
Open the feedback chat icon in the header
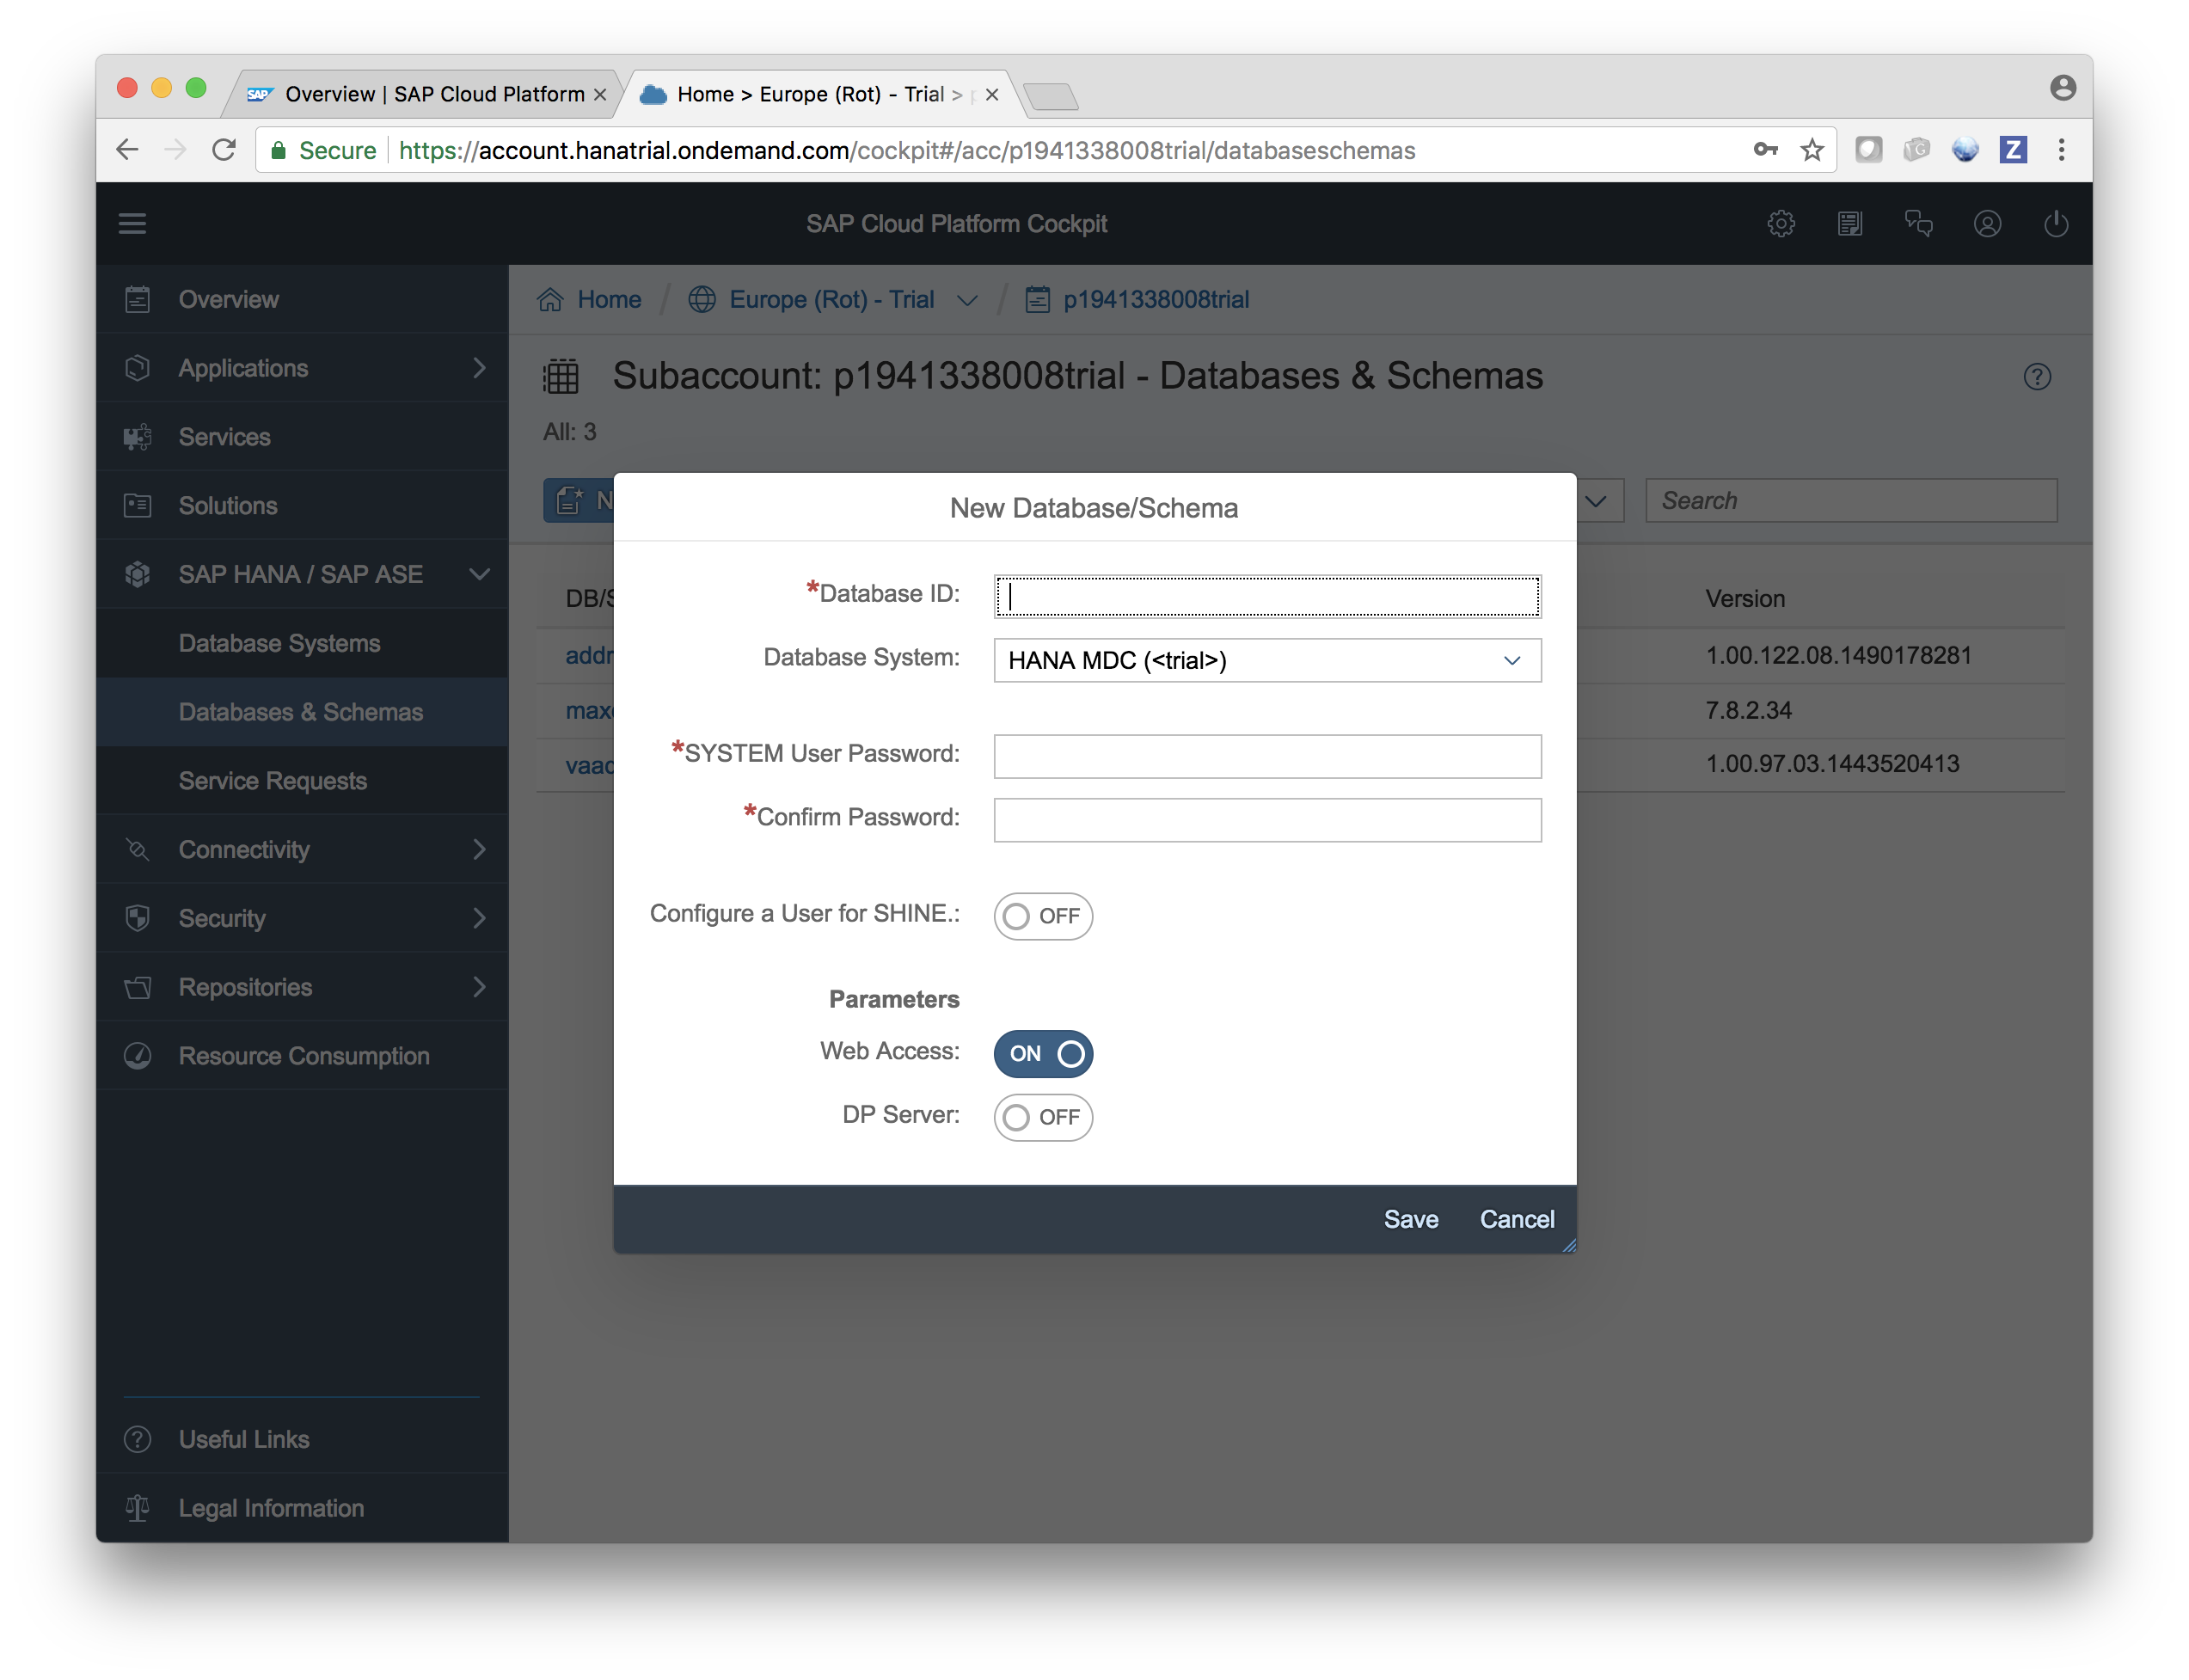[x=1918, y=223]
